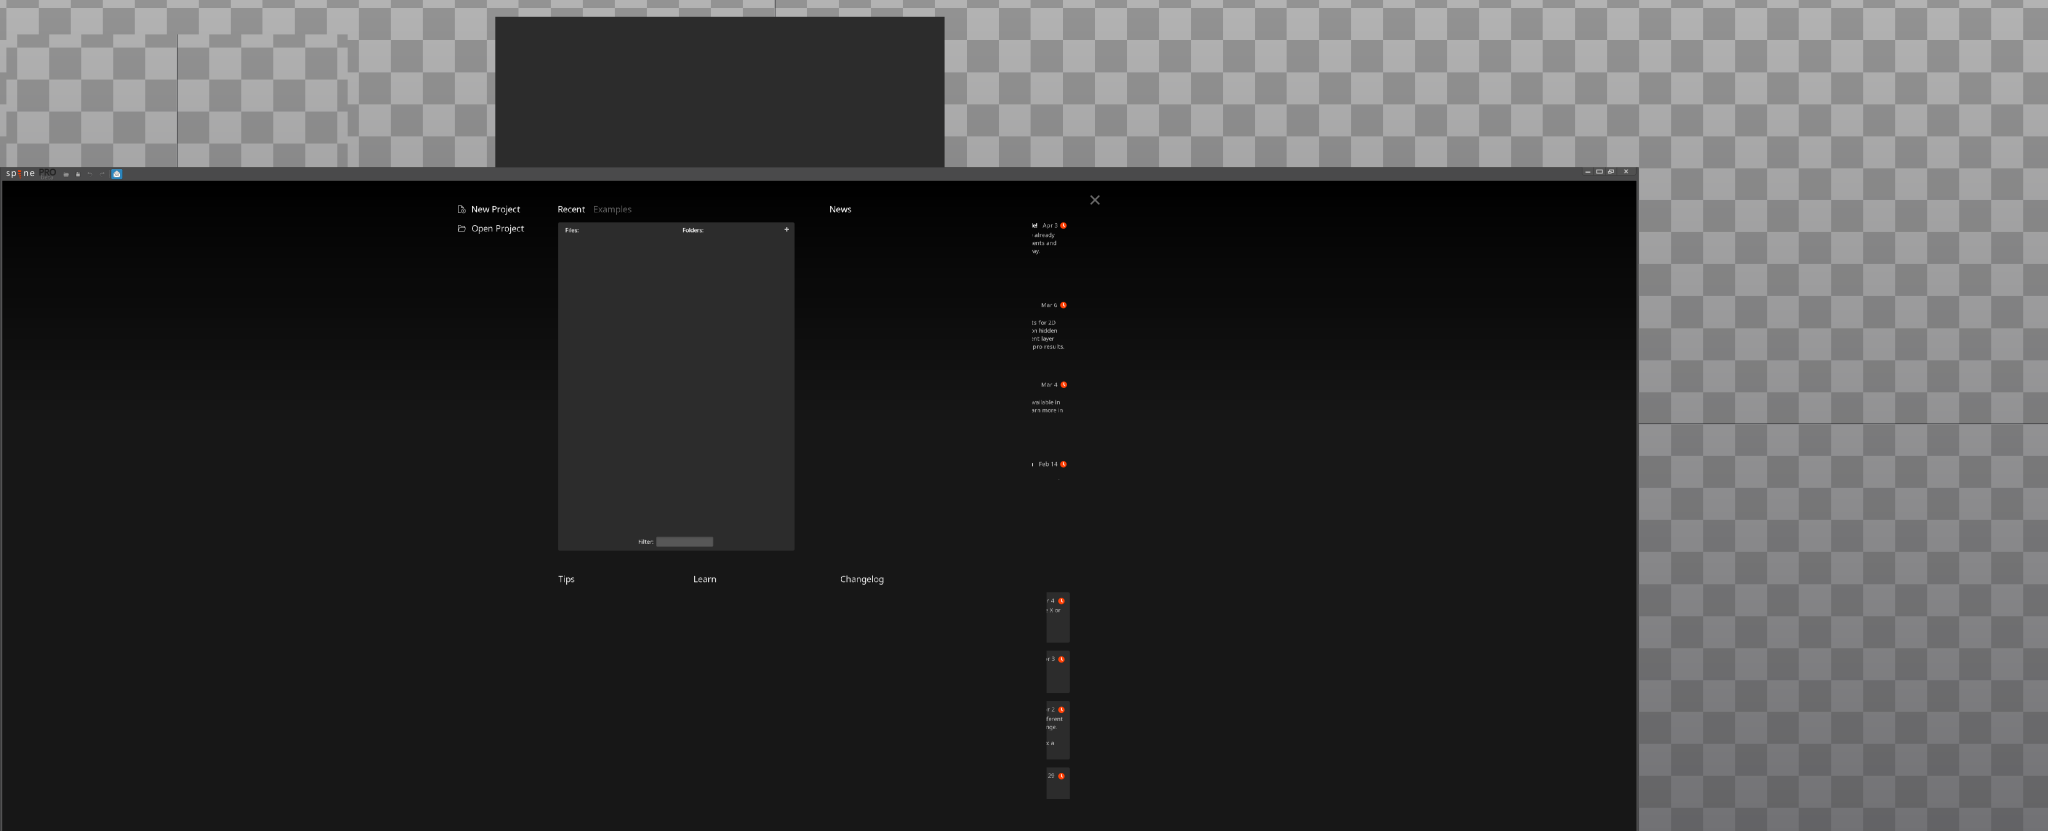This screenshot has width=2048, height=831.
Task: Toggle the blue welcome screen icon
Action: point(117,174)
